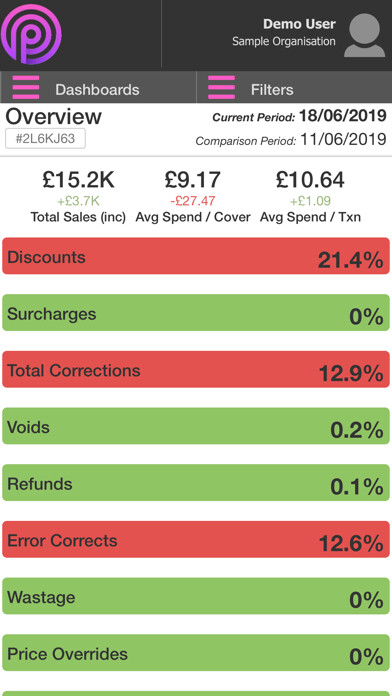This screenshot has width=392, height=696.
Task: Select the Error Corrects 12.6% bar
Action: coord(196,539)
